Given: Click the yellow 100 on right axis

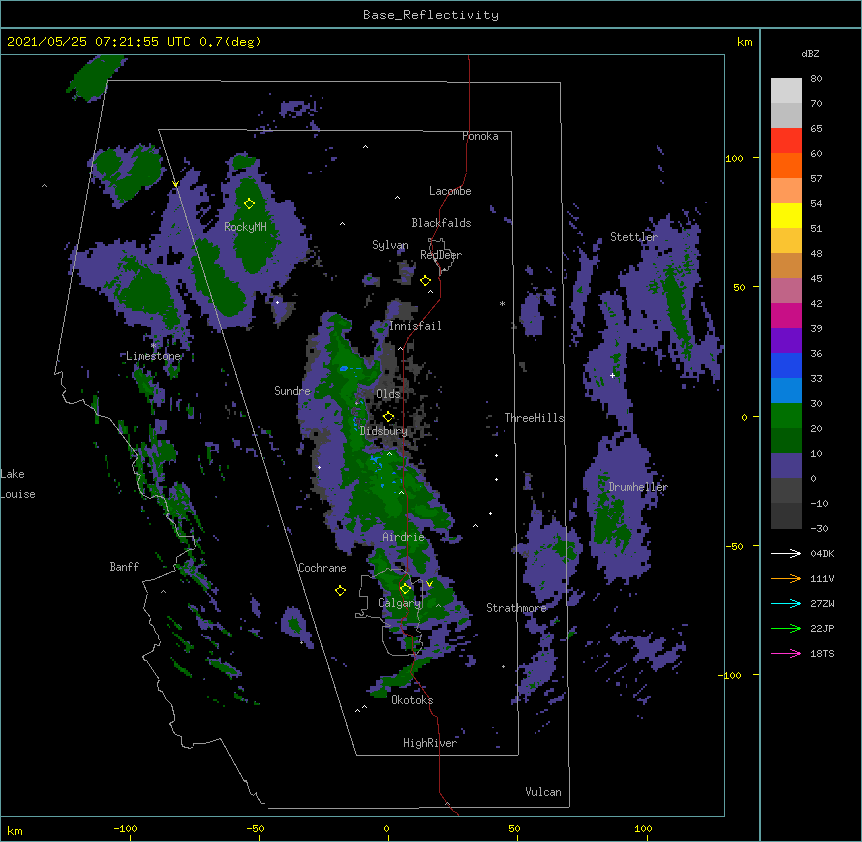Looking at the screenshot, I should (734, 158).
